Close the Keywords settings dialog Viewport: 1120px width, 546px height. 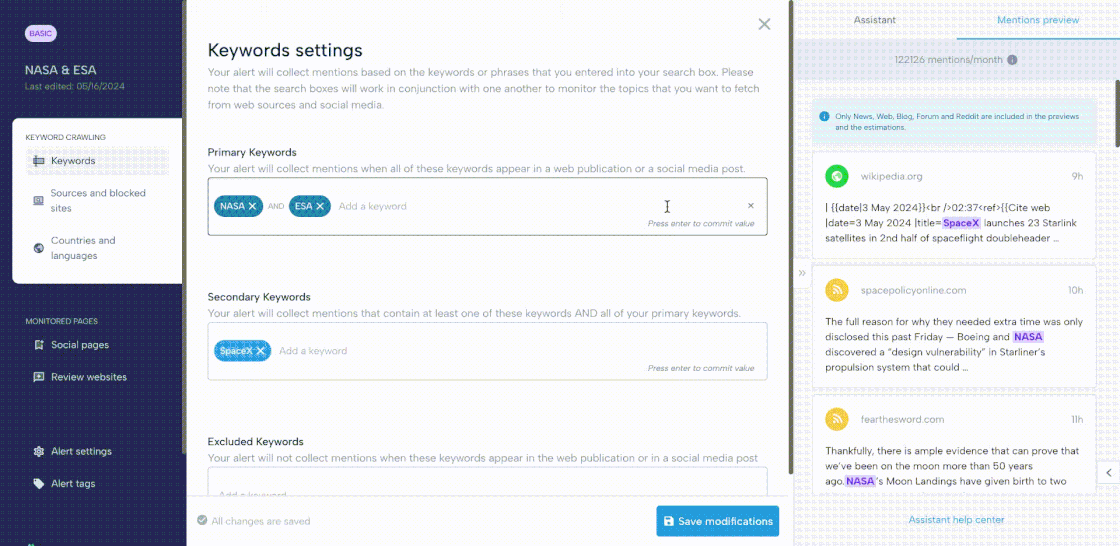coord(764,24)
